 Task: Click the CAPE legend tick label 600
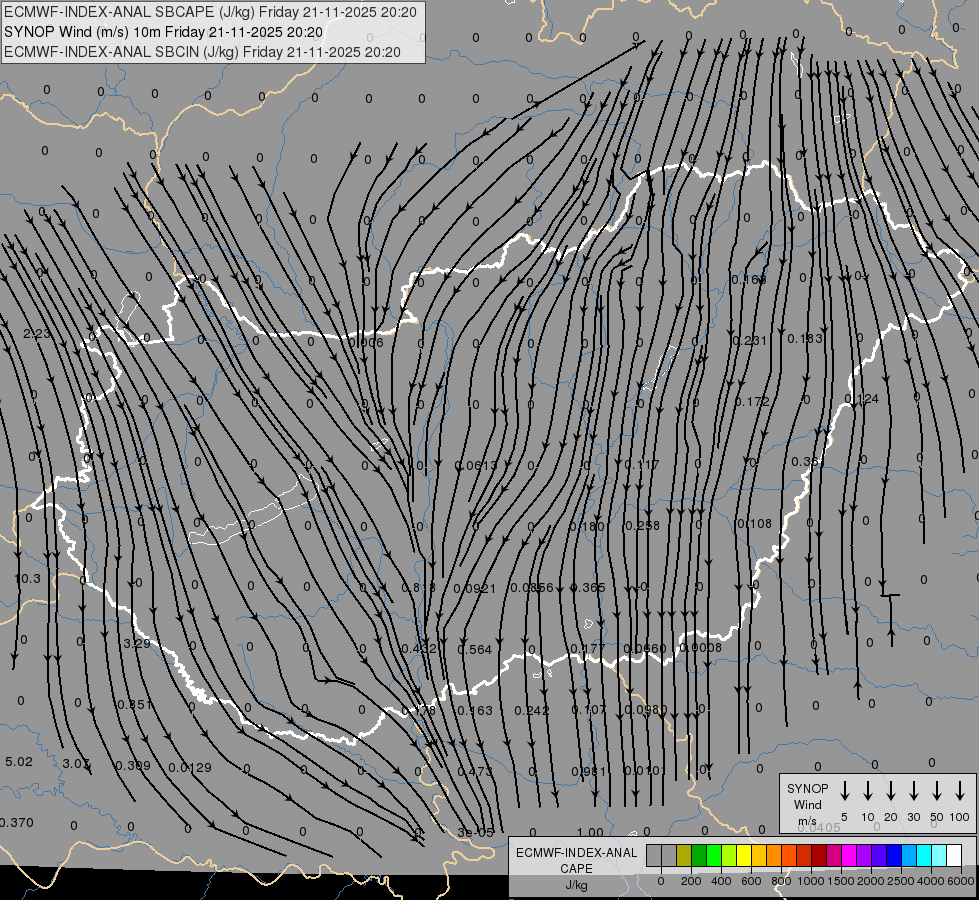(x=750, y=881)
